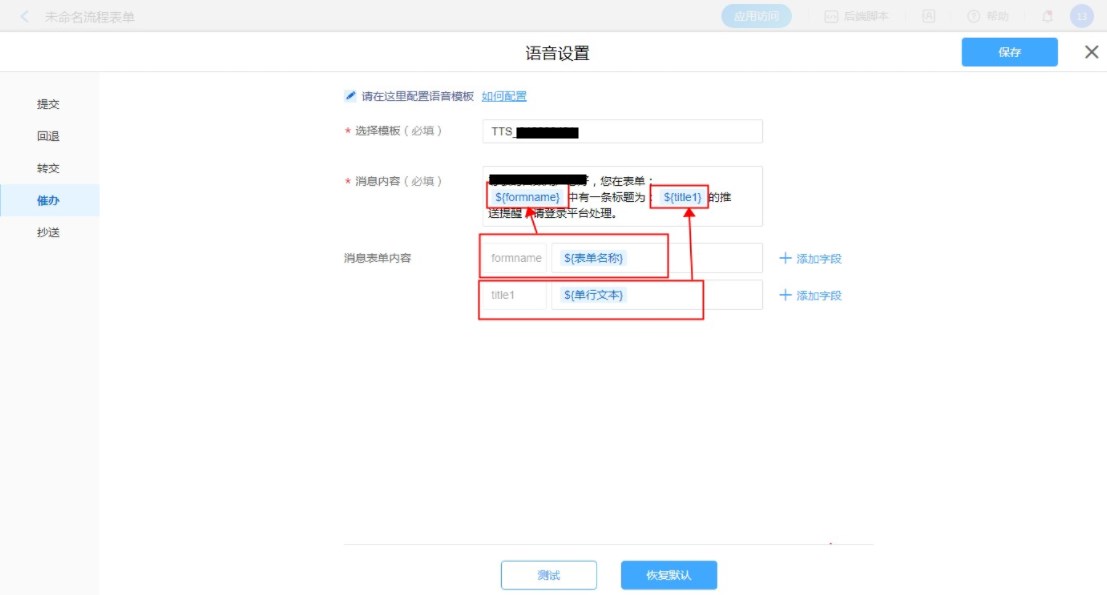Switch to the 回退 tab

[x=48, y=136]
